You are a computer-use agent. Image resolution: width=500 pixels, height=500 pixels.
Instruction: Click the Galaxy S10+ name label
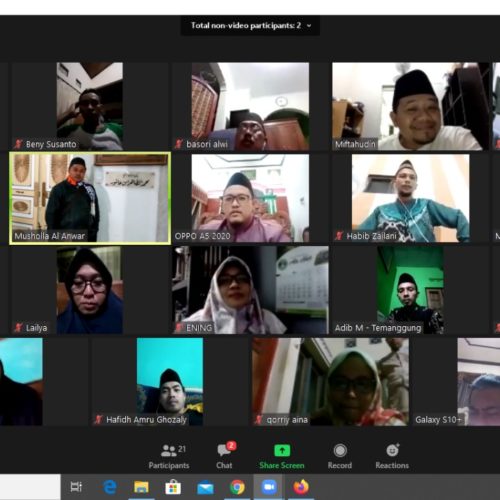[x=438, y=419]
